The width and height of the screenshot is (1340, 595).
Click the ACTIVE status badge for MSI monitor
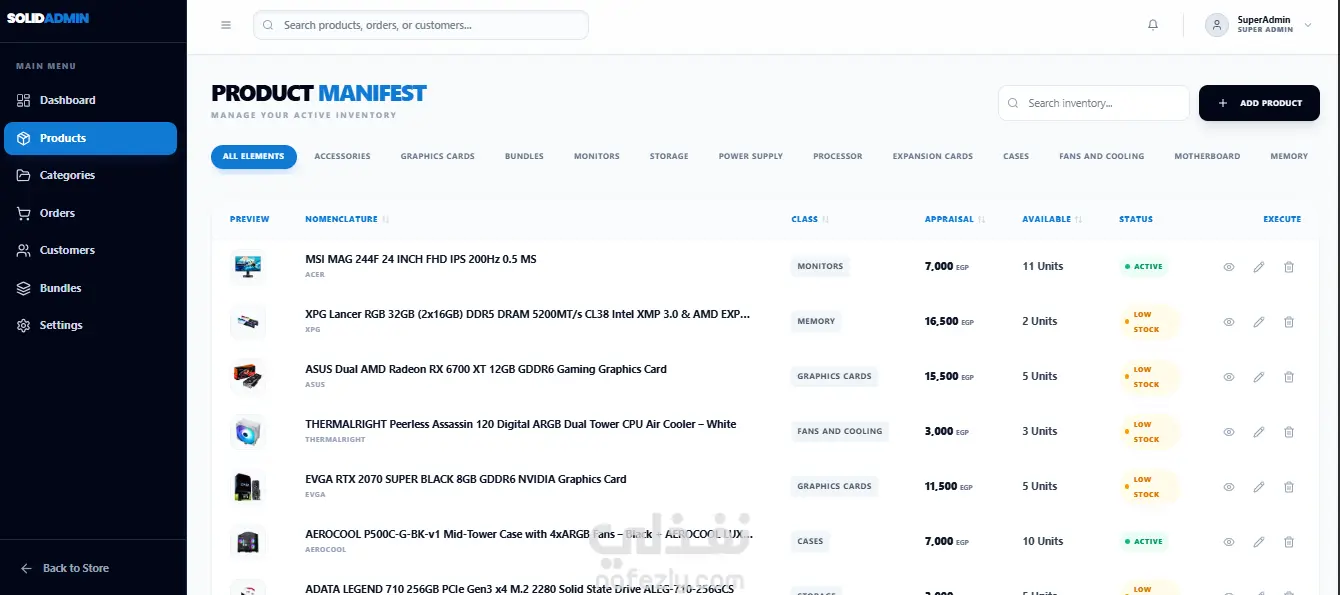[x=1144, y=267]
